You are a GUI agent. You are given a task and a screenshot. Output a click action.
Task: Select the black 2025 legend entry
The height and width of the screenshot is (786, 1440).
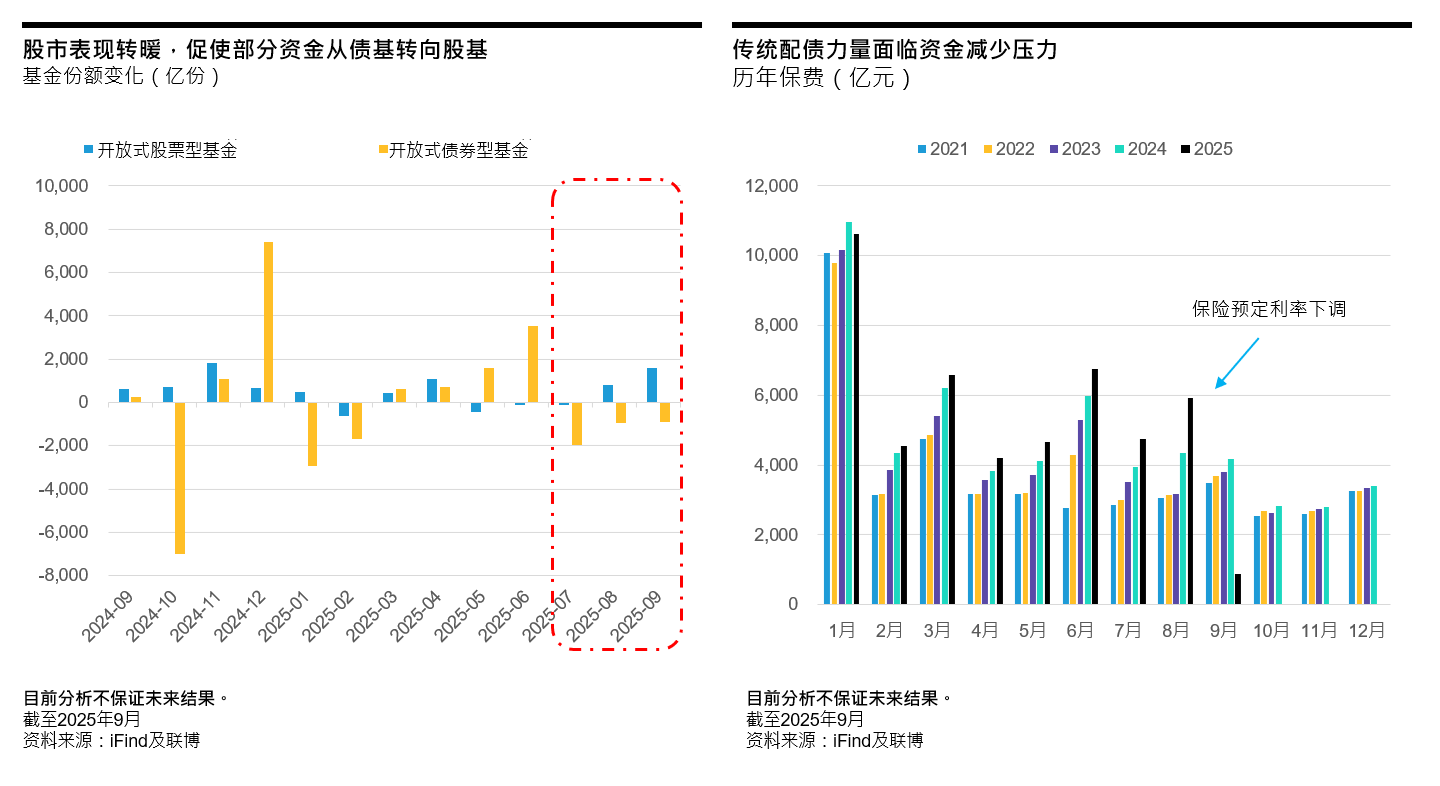coord(1204,149)
